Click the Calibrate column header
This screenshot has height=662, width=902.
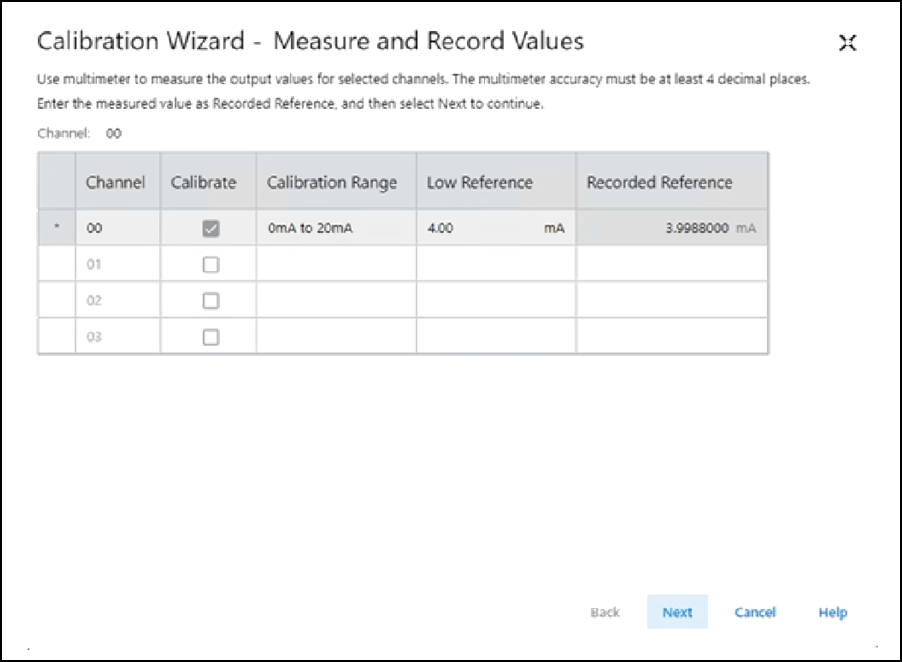pos(208,182)
